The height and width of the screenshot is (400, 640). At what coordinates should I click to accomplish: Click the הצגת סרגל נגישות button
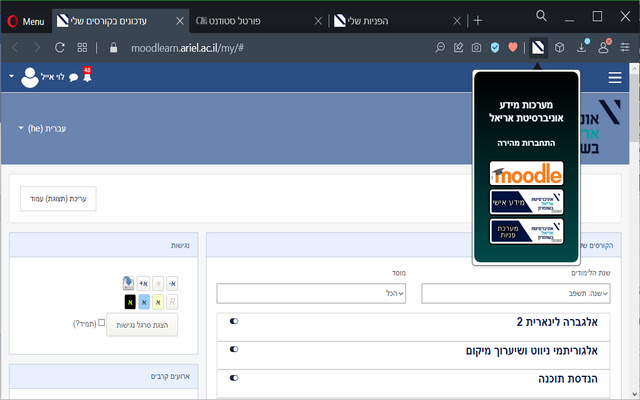(x=142, y=325)
